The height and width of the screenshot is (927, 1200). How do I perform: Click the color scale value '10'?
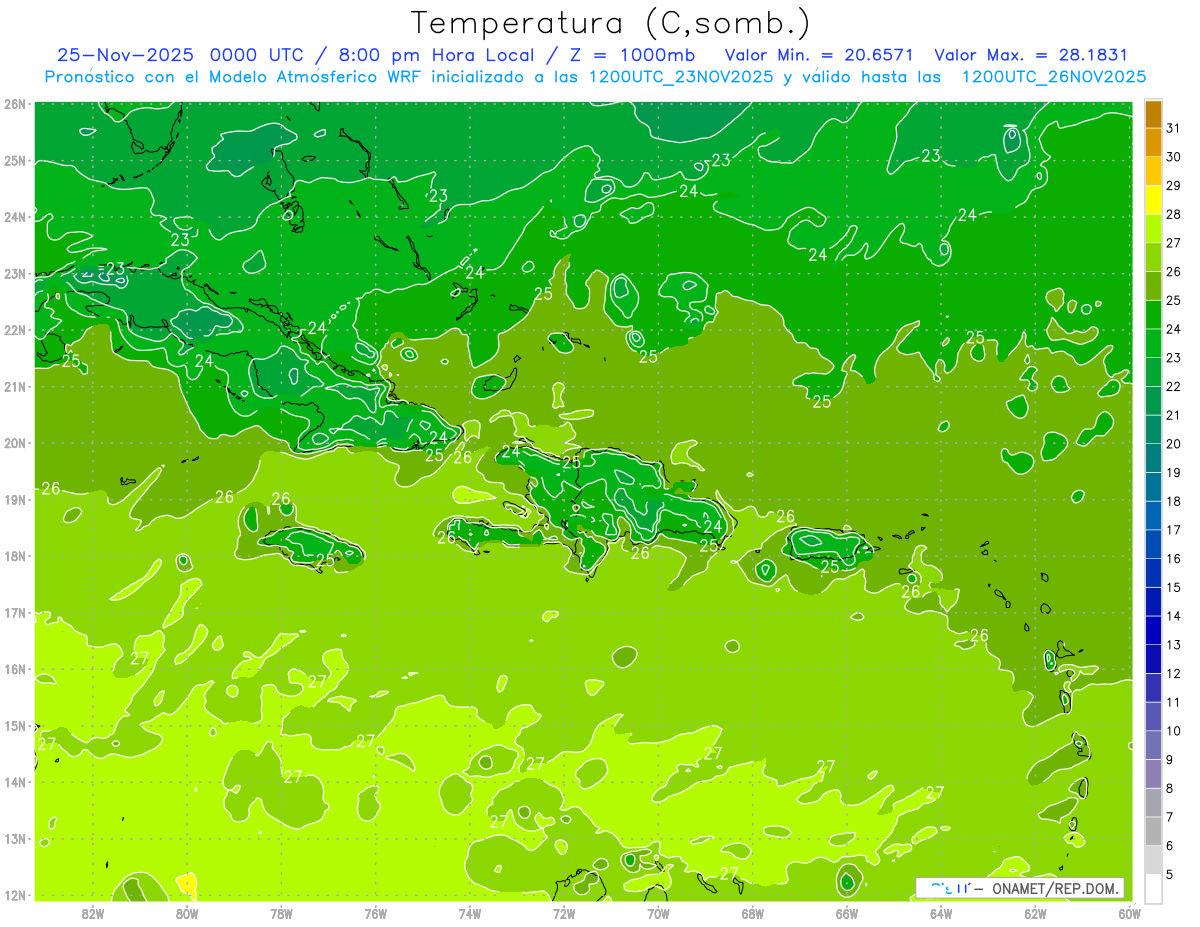pyautogui.click(x=1173, y=730)
